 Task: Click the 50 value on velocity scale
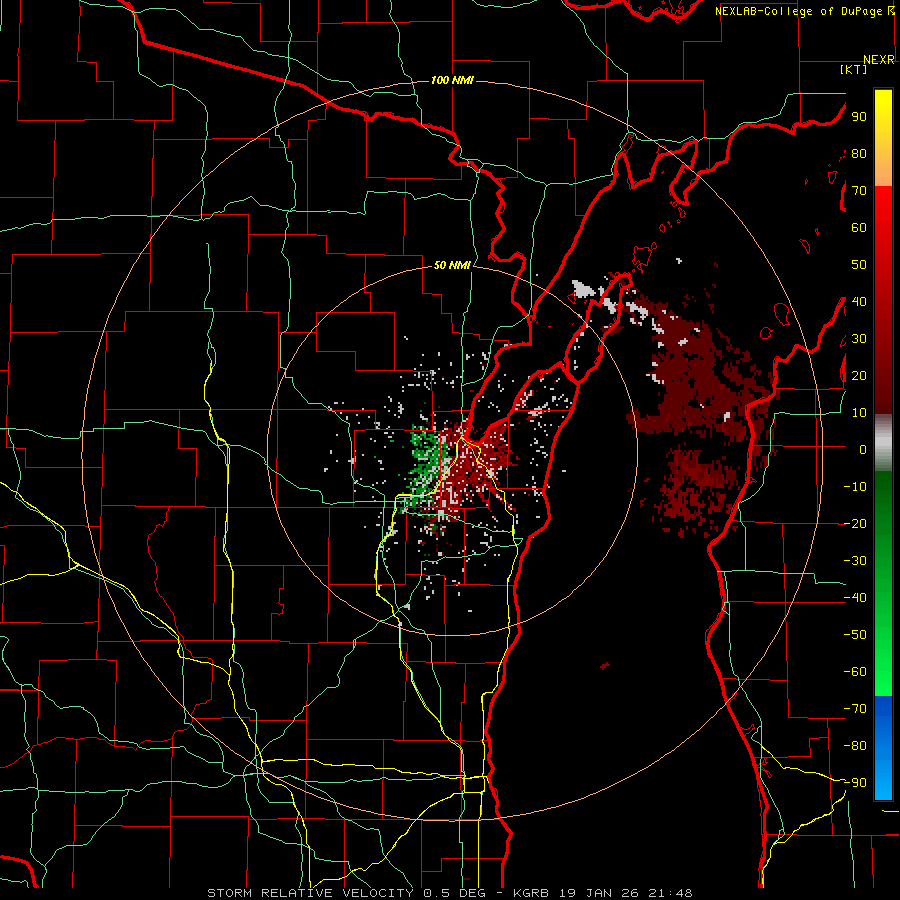tap(859, 265)
